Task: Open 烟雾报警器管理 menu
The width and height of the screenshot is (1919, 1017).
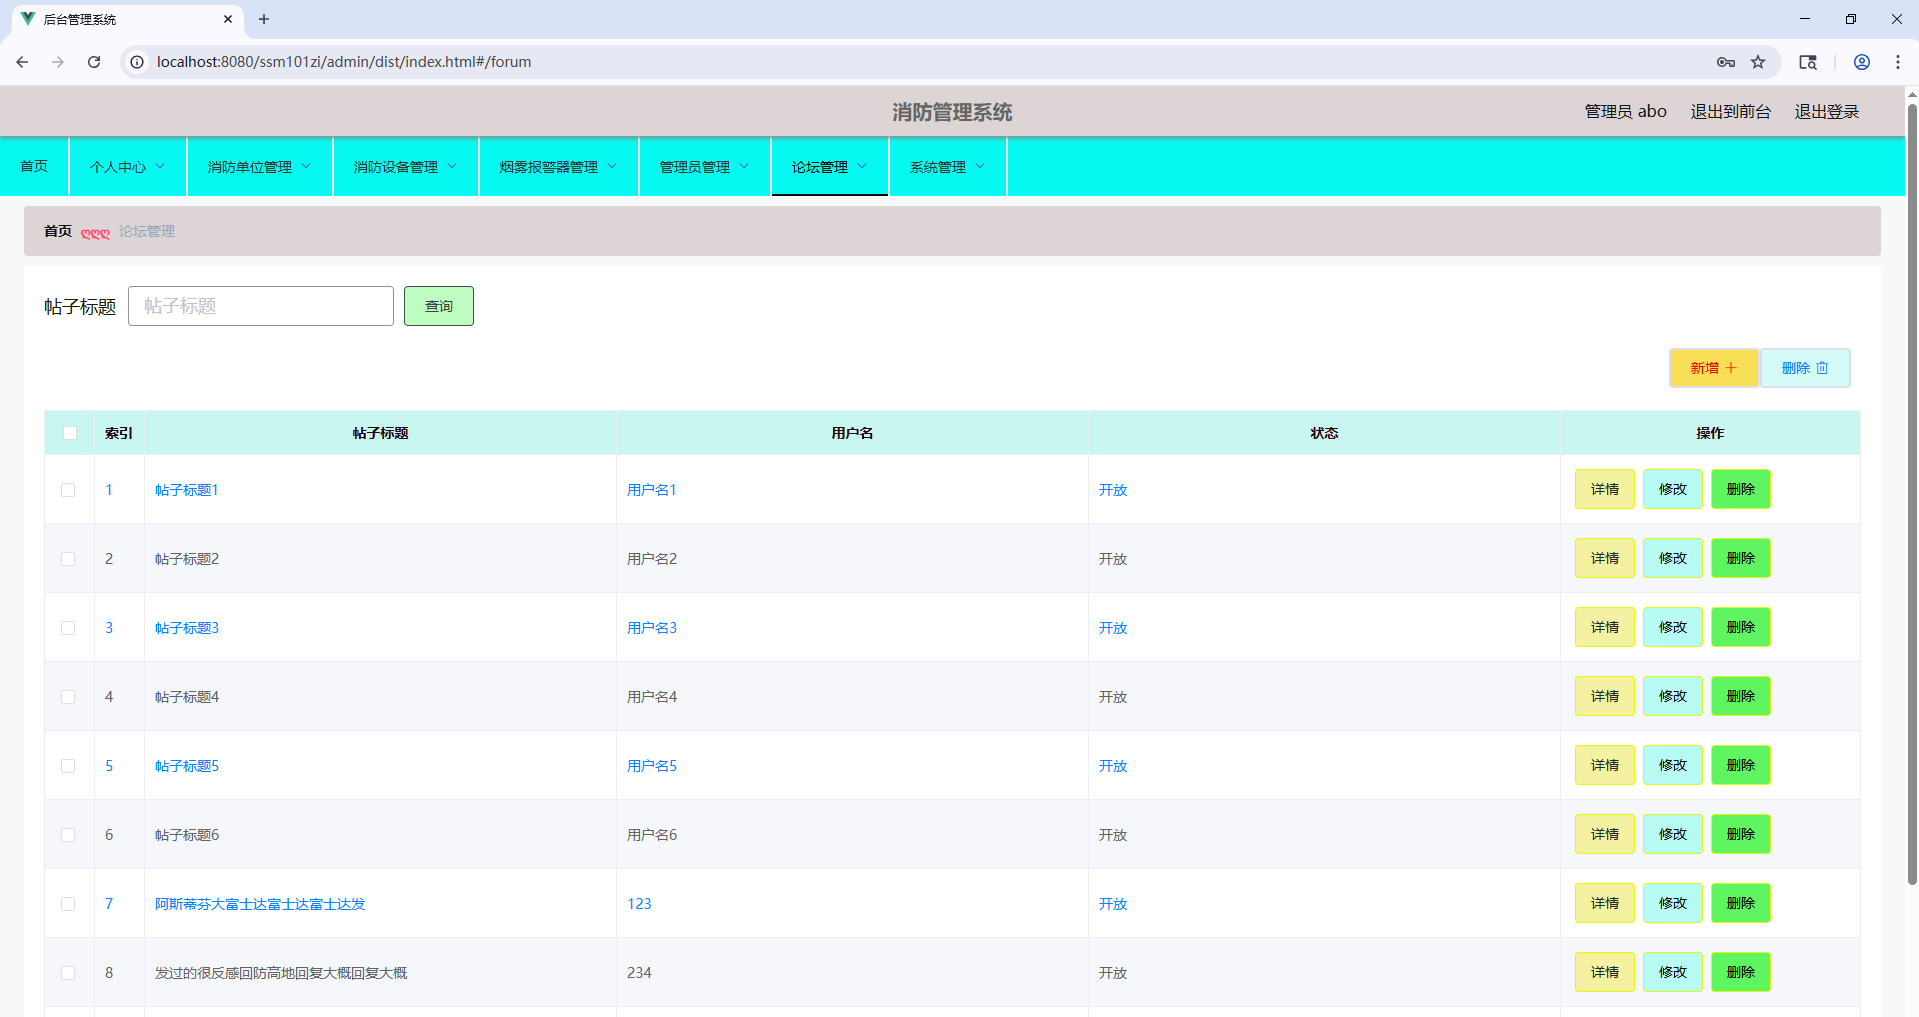Action: pyautogui.click(x=558, y=166)
